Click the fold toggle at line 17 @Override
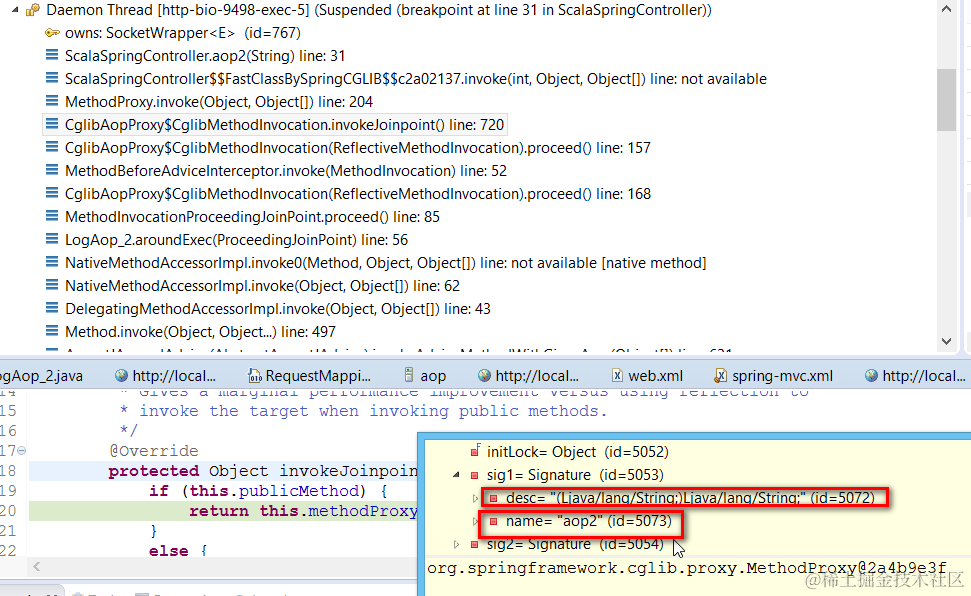Viewport: 971px width, 596px height. (22, 450)
